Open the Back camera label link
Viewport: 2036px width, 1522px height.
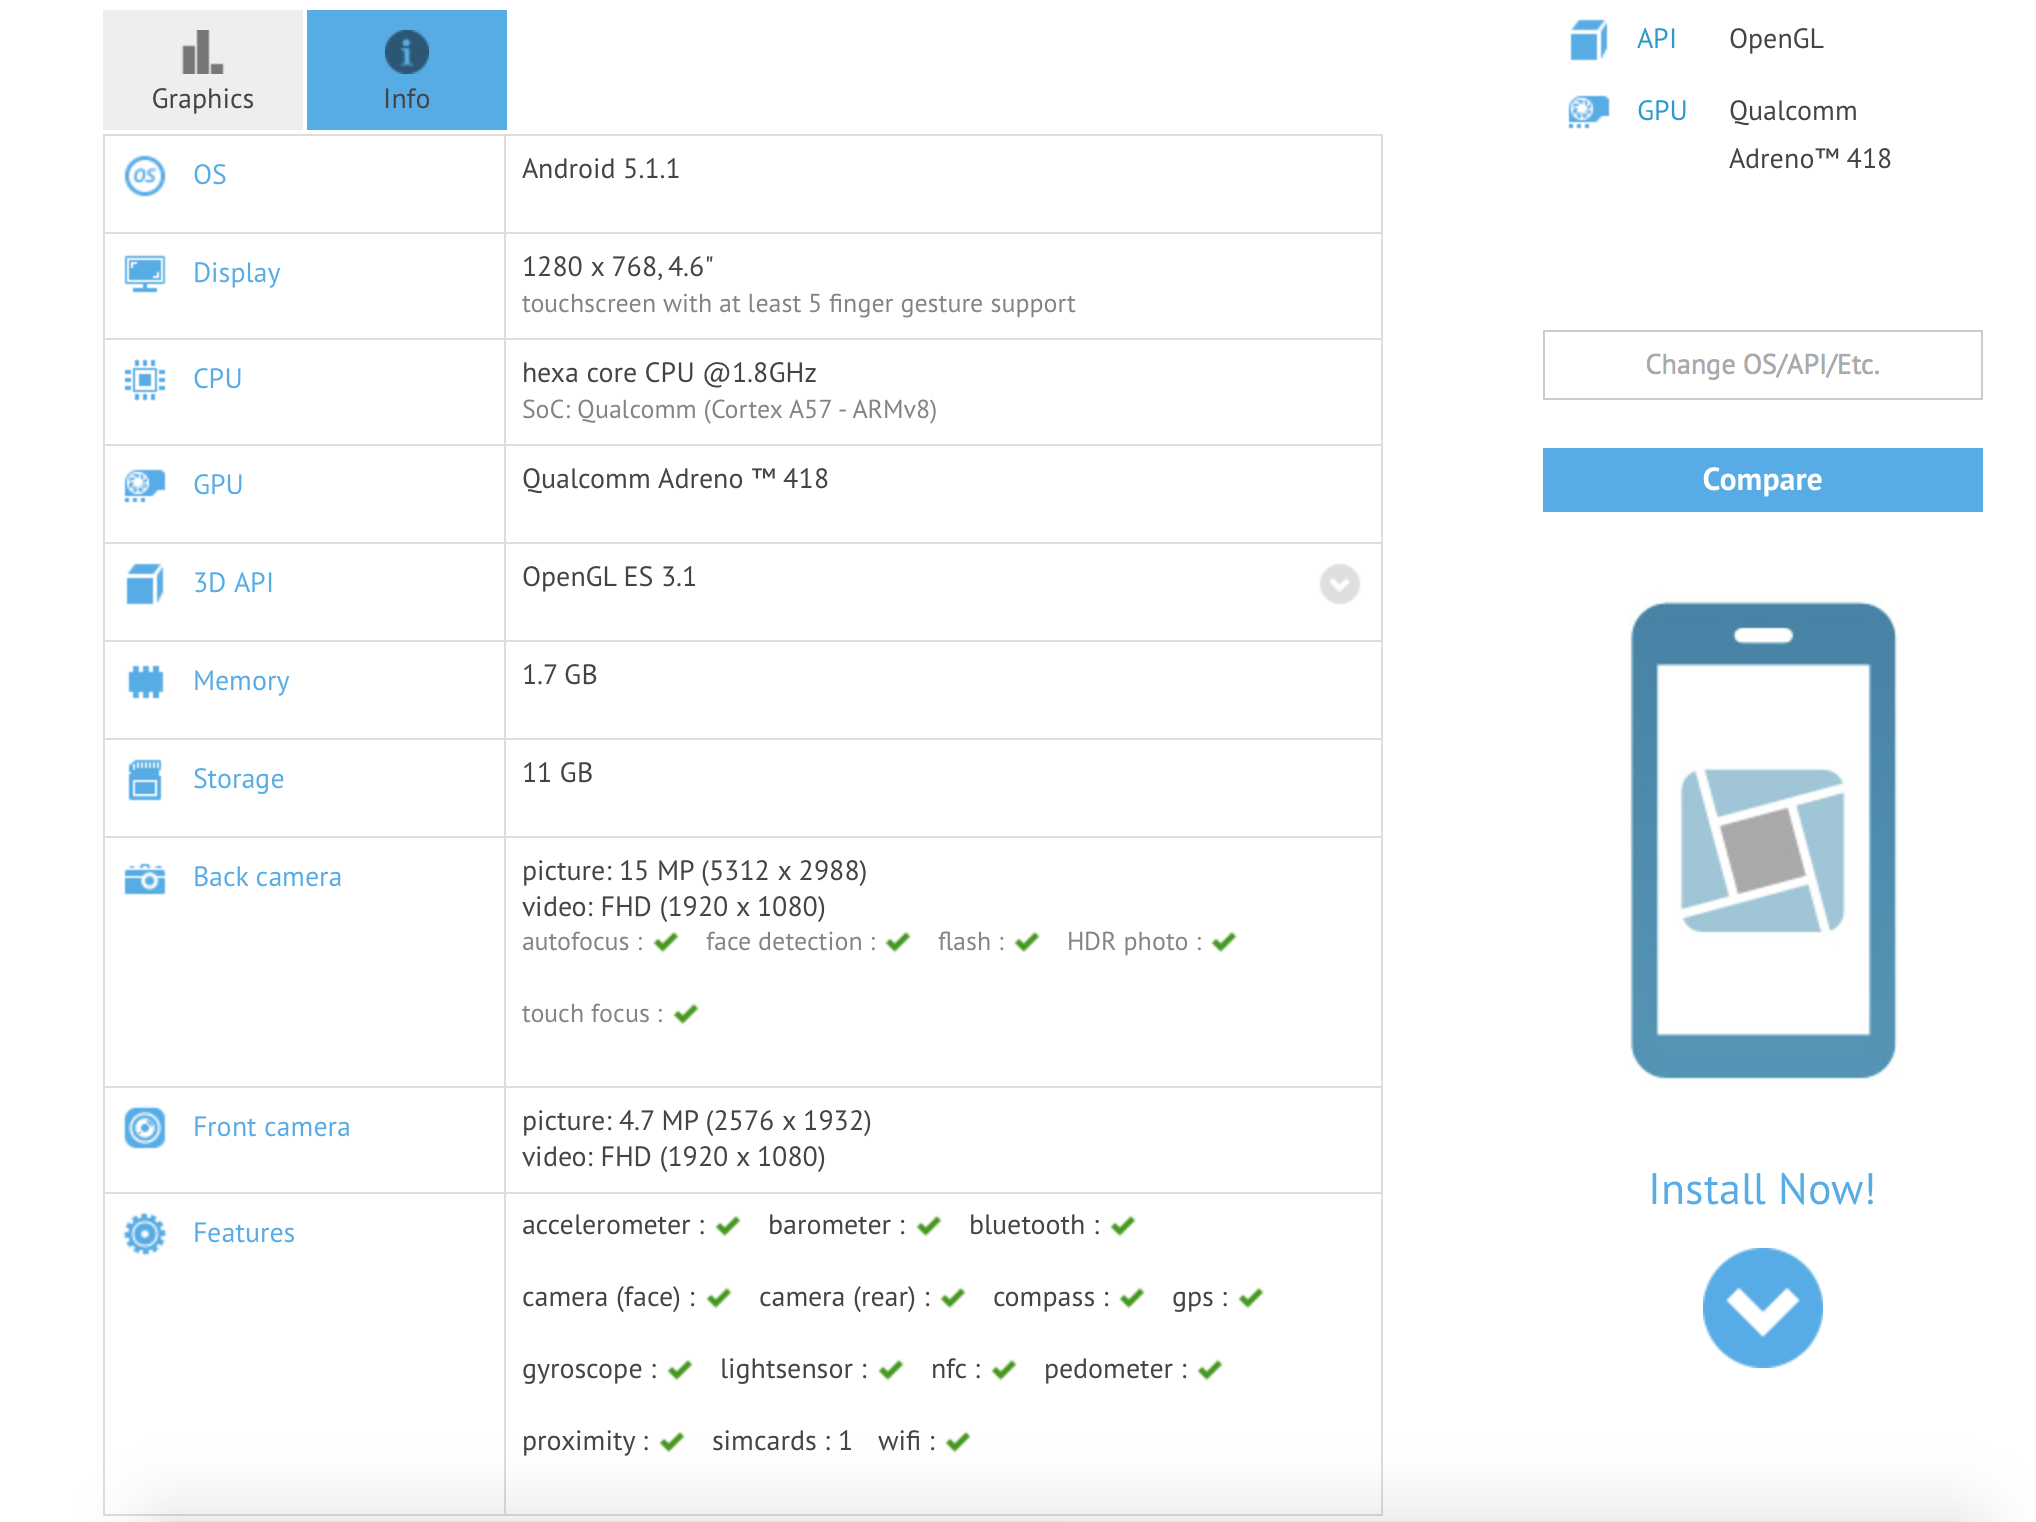267,877
